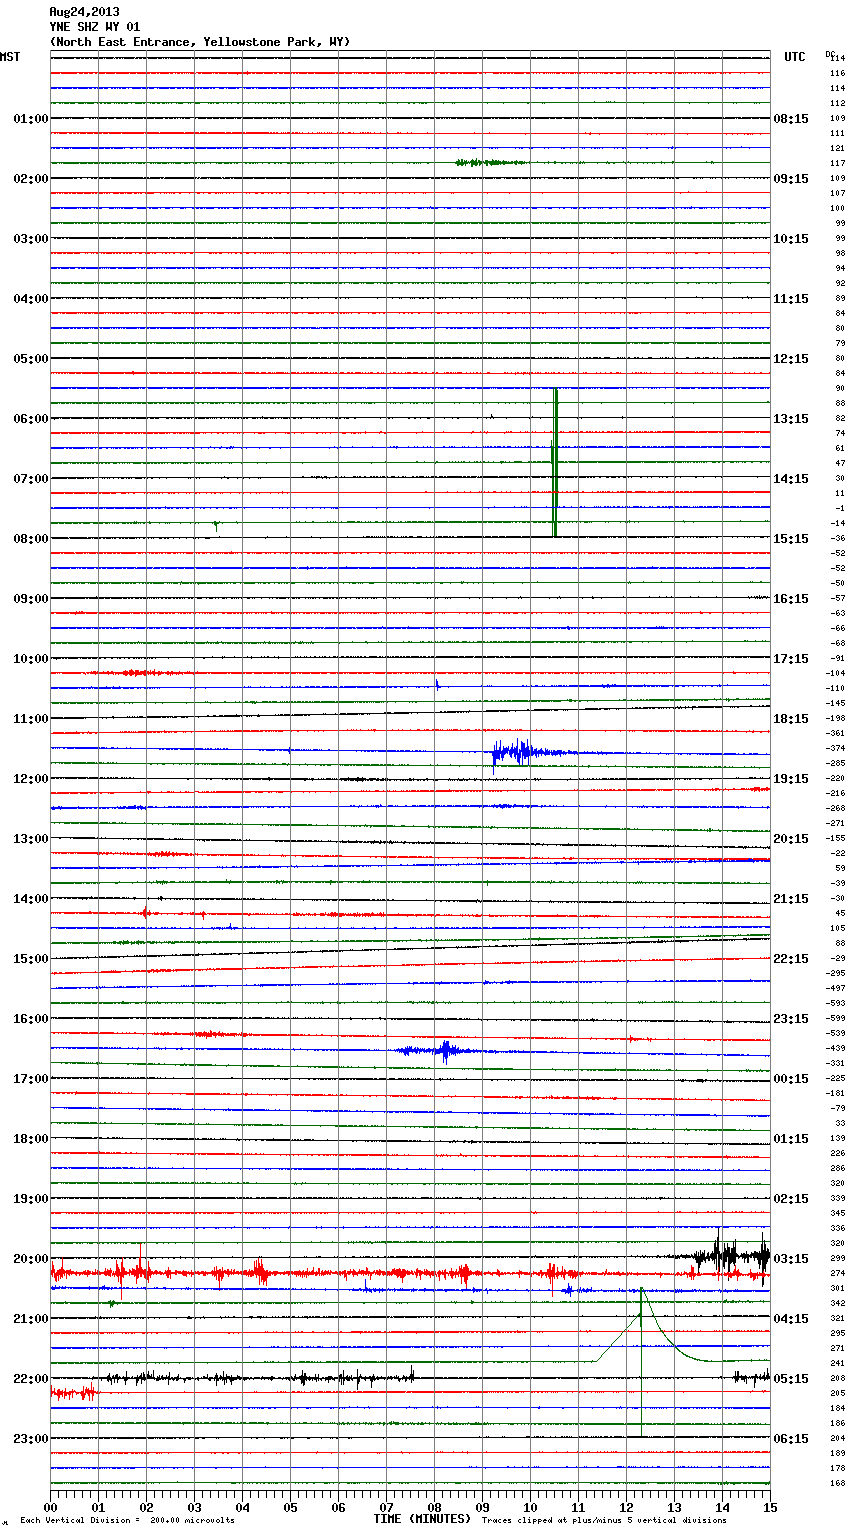Click the 12:00 MST time label
850x1534 pixels.
click(31, 779)
